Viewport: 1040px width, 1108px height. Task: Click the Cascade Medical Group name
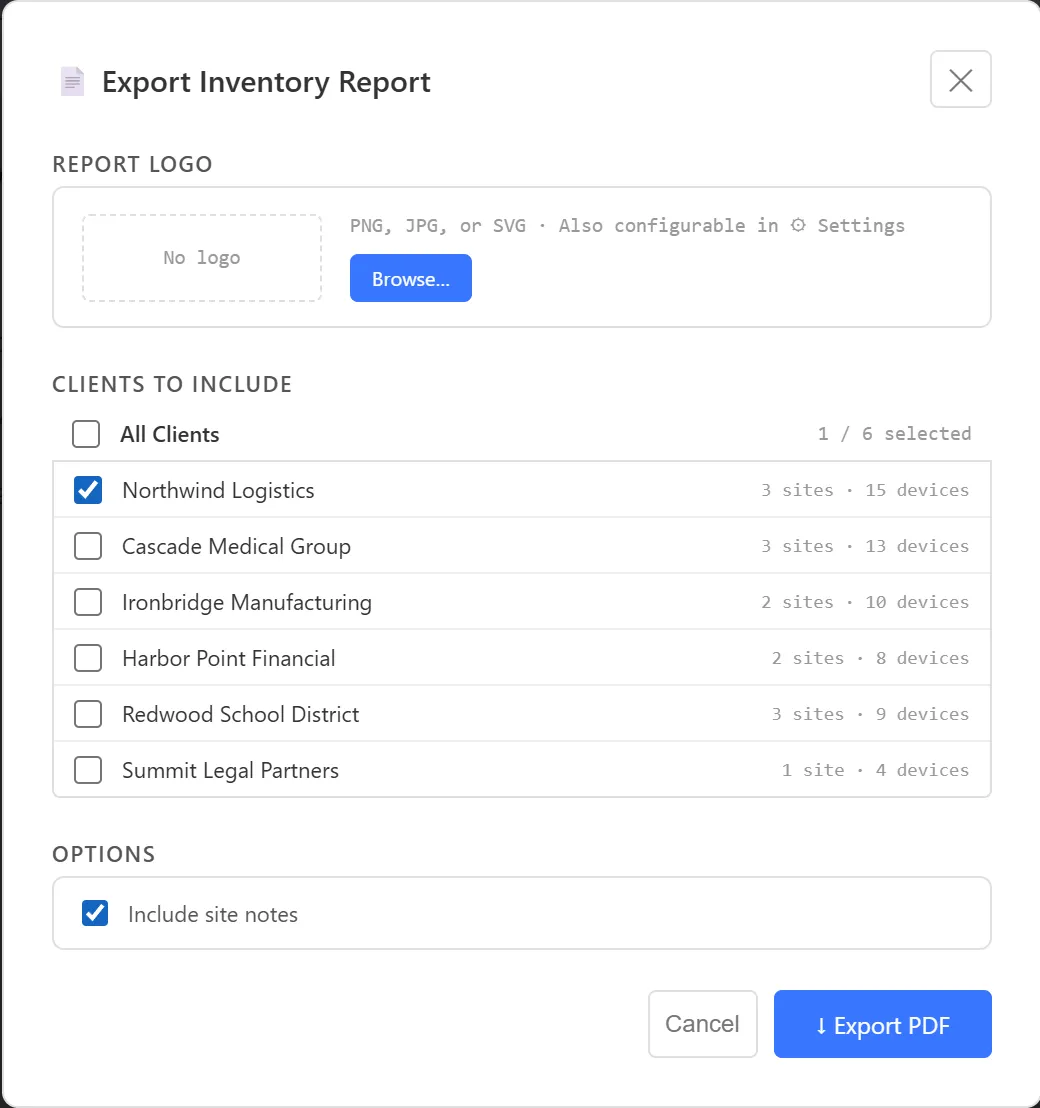tap(237, 546)
